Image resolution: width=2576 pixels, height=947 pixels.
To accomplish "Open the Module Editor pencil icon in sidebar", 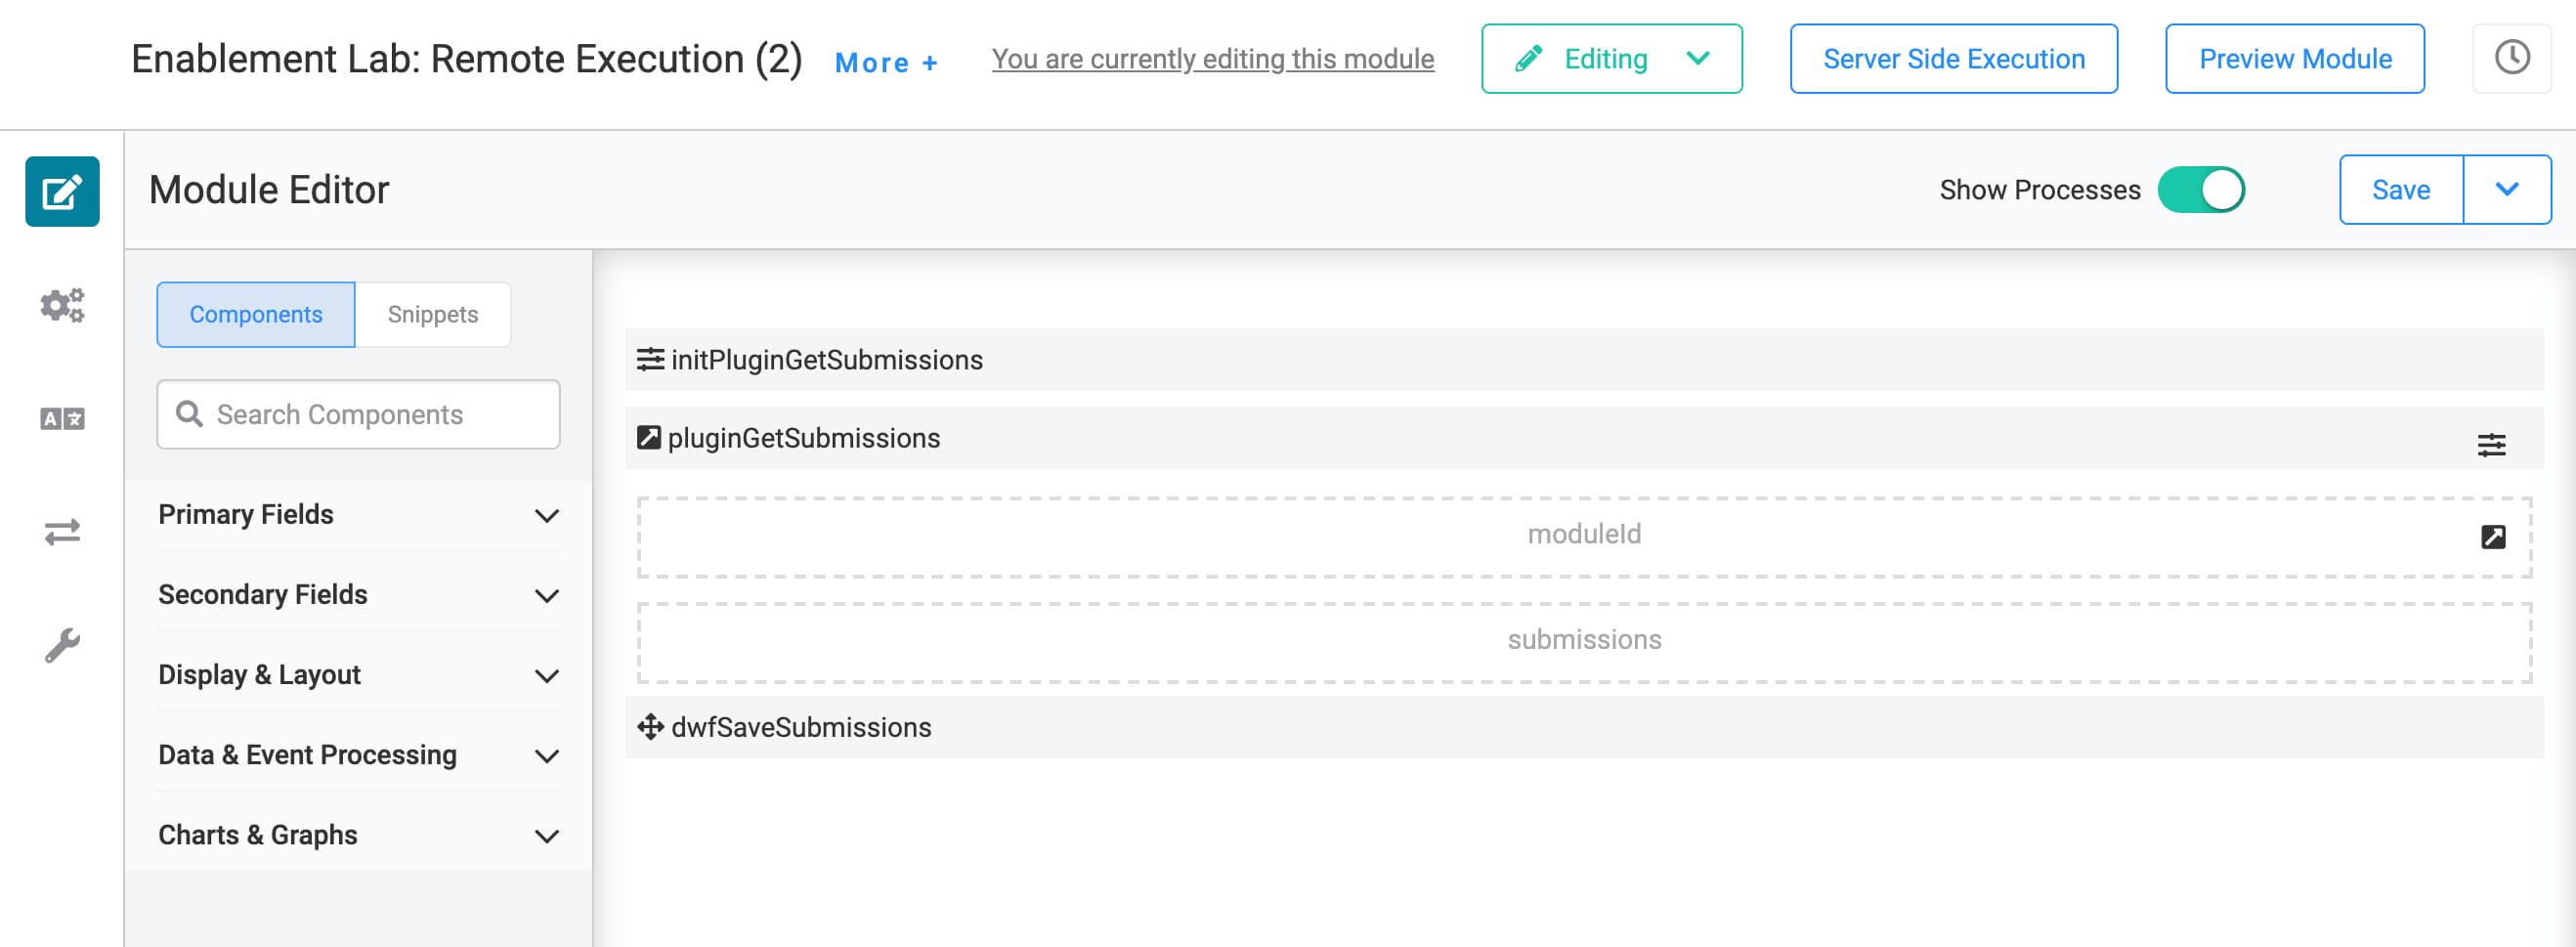I will [62, 191].
